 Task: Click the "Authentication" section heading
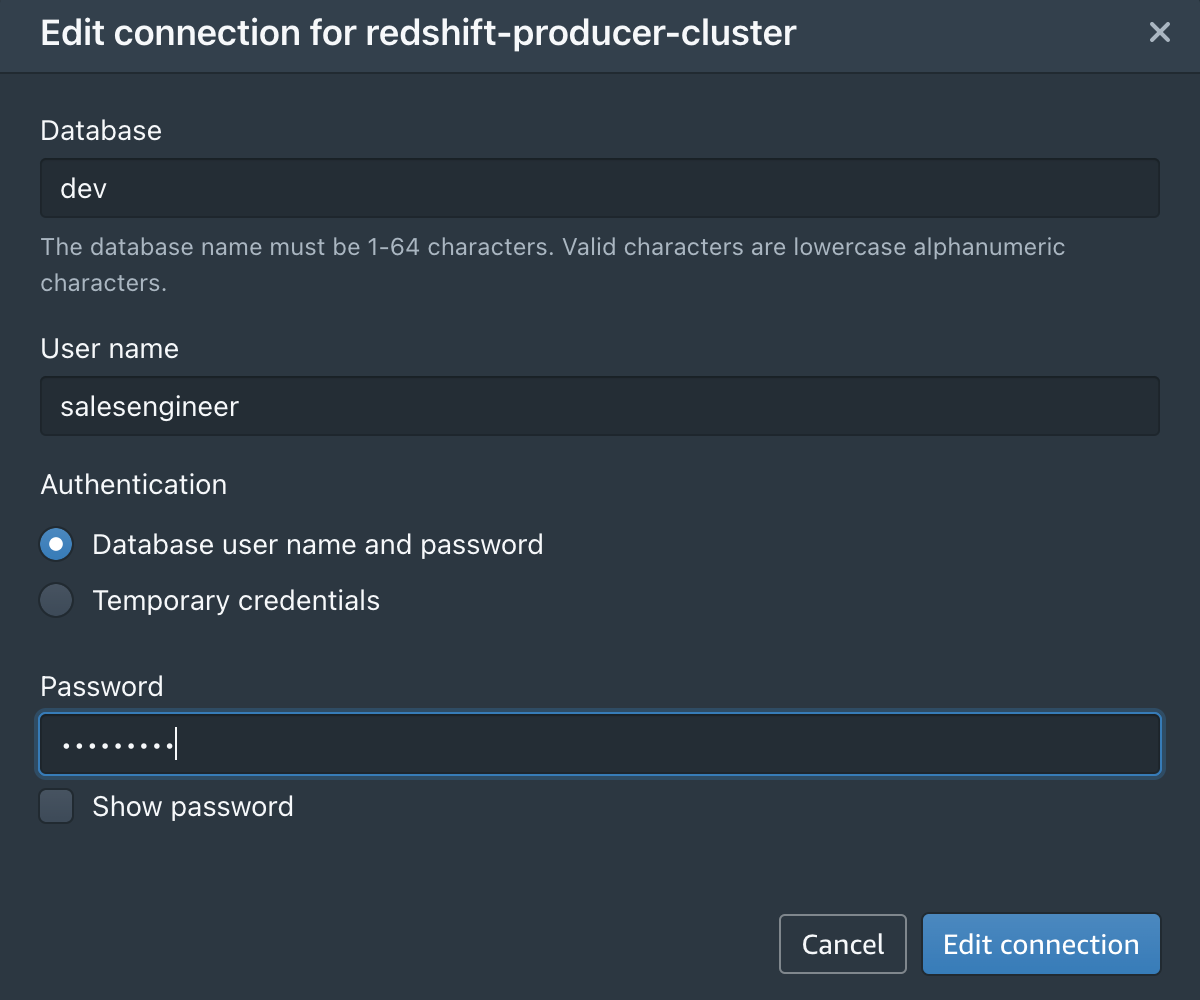click(134, 485)
